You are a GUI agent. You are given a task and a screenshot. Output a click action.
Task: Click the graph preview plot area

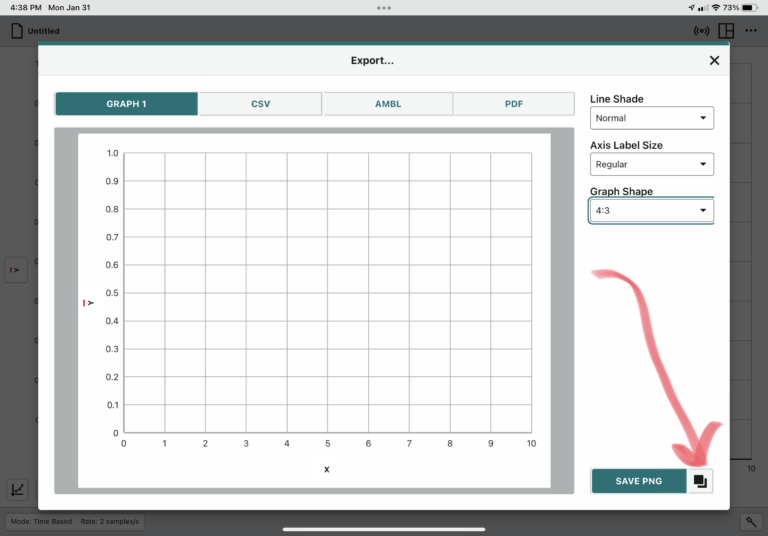328,292
